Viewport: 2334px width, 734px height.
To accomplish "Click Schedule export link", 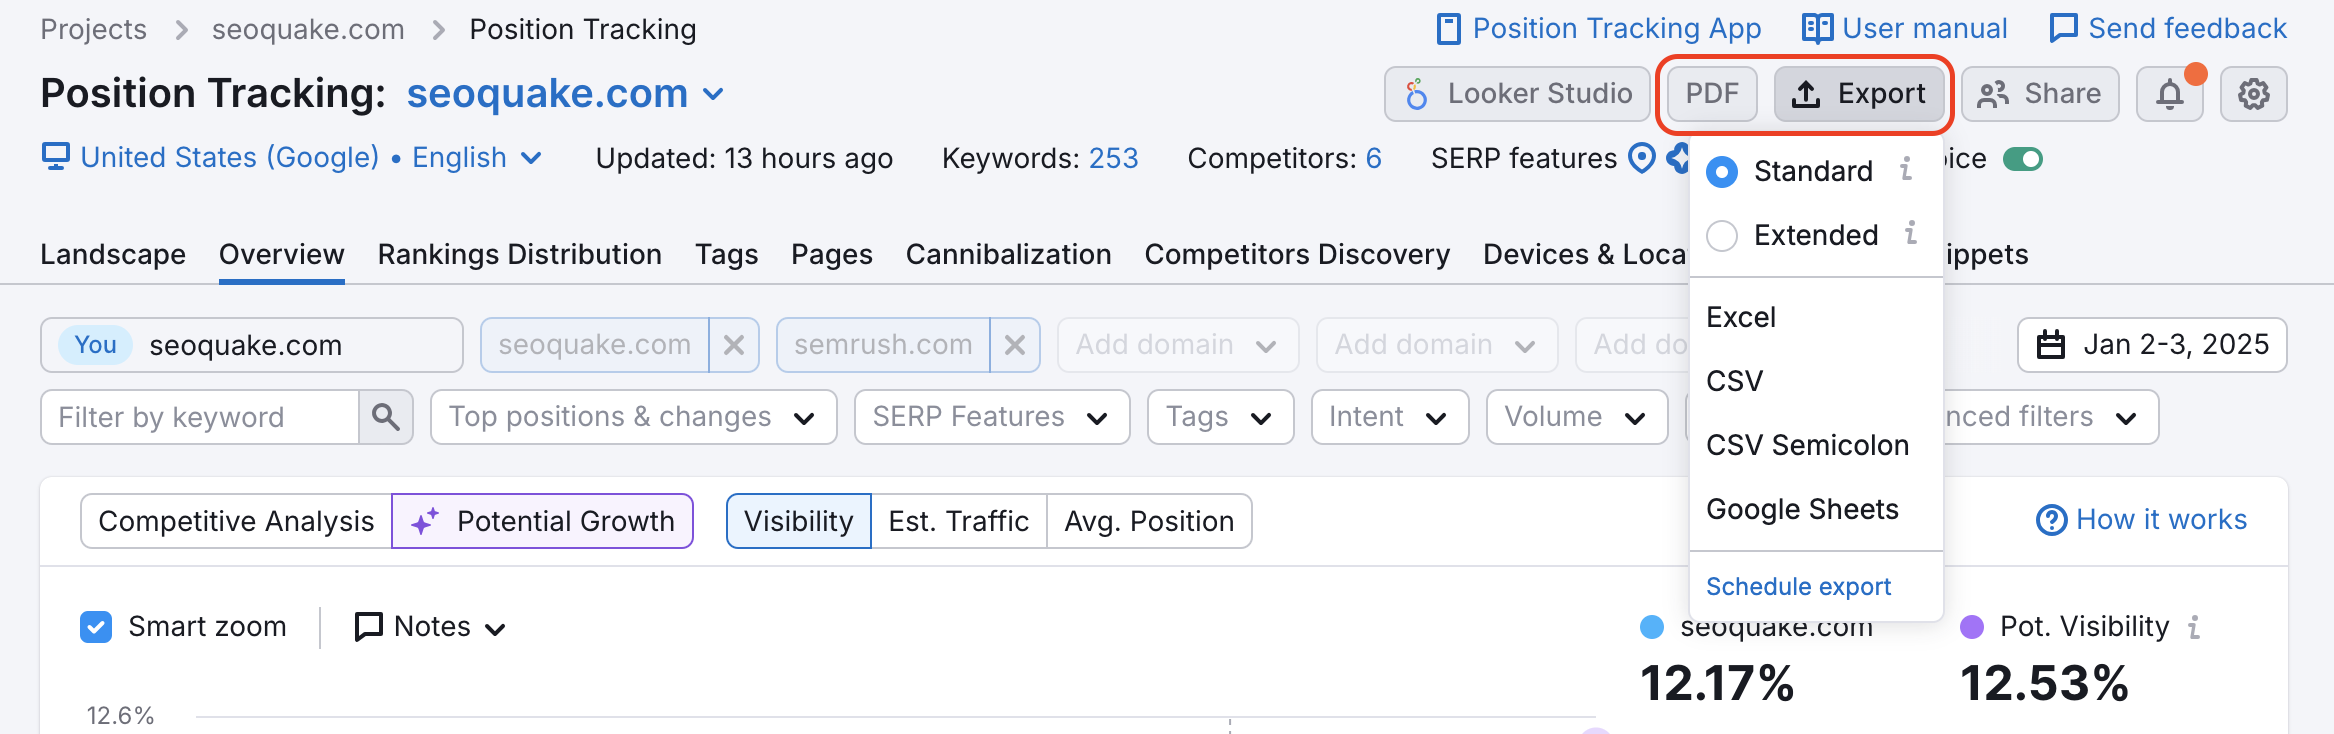I will [x=1798, y=586].
